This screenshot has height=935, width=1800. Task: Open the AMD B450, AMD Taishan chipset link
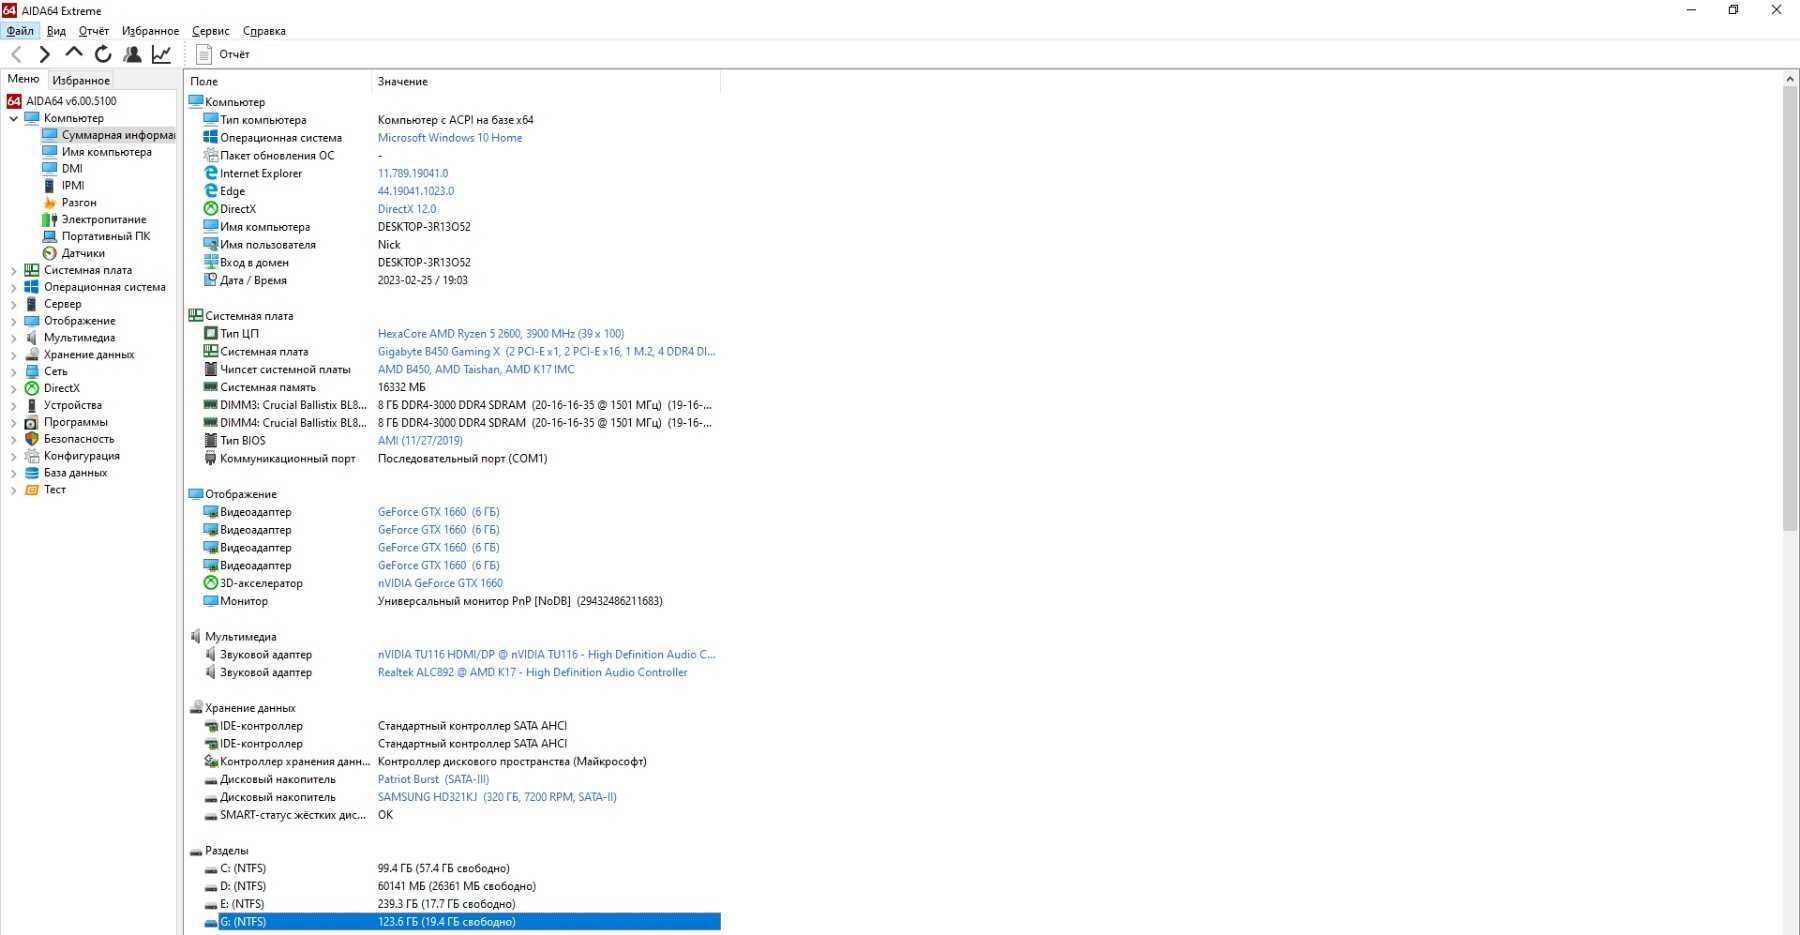(x=476, y=369)
